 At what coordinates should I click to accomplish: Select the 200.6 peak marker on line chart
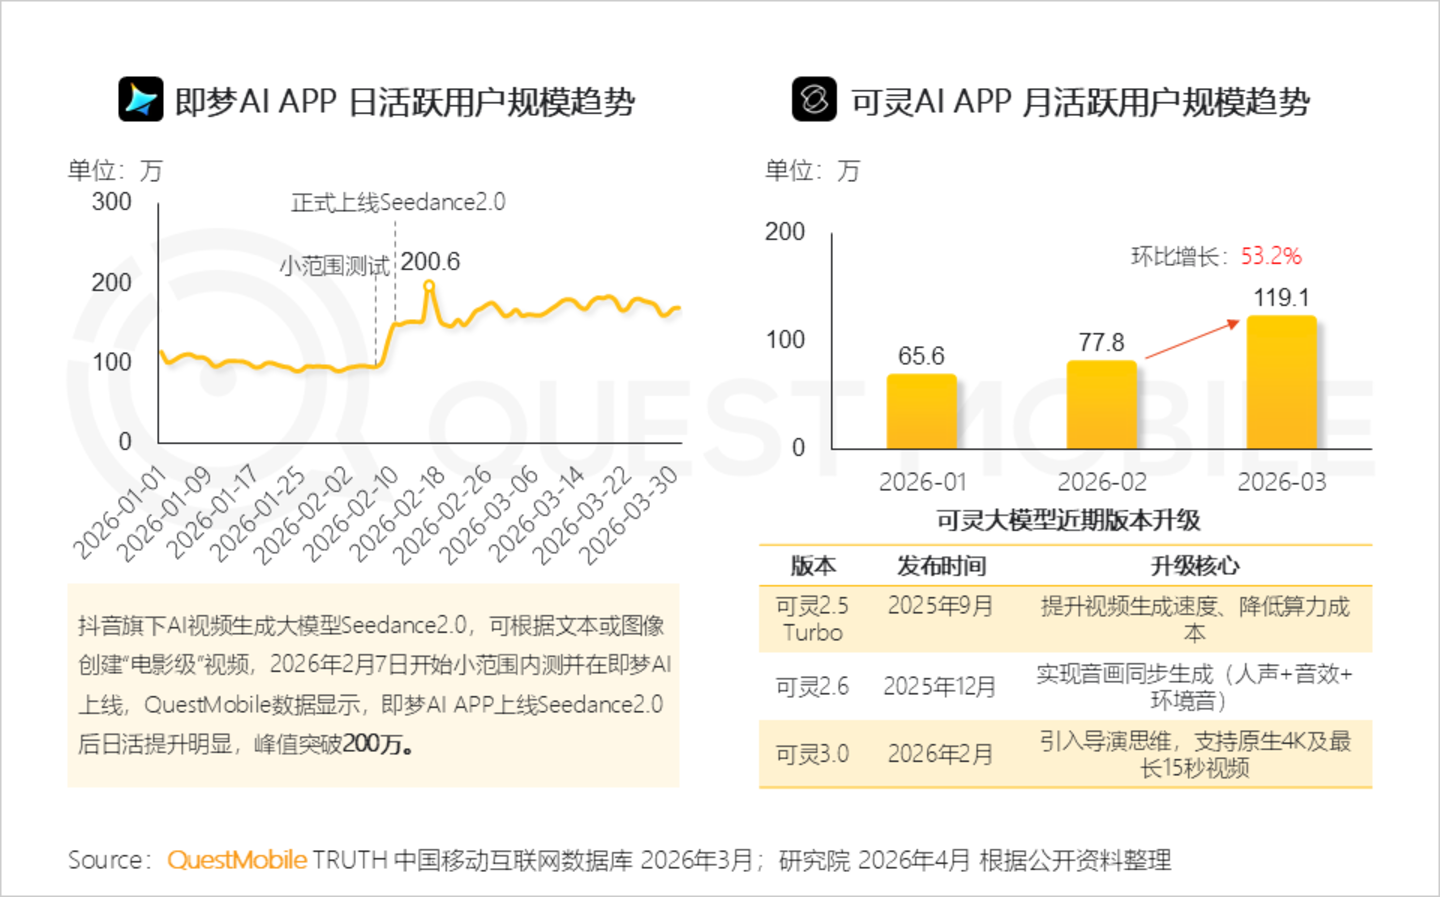pyautogui.click(x=429, y=286)
